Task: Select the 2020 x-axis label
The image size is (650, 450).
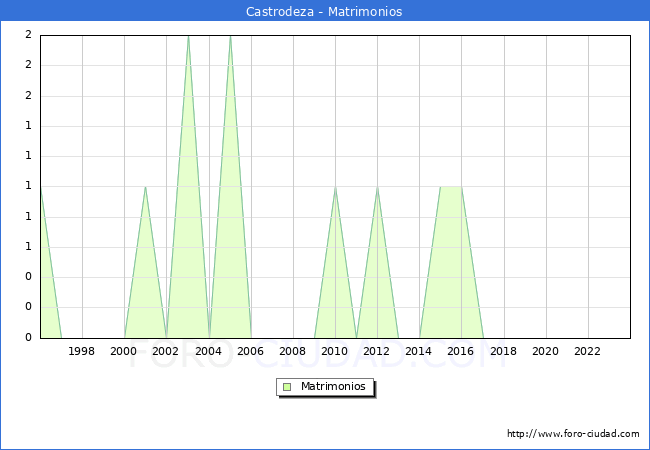Action: coord(545,352)
